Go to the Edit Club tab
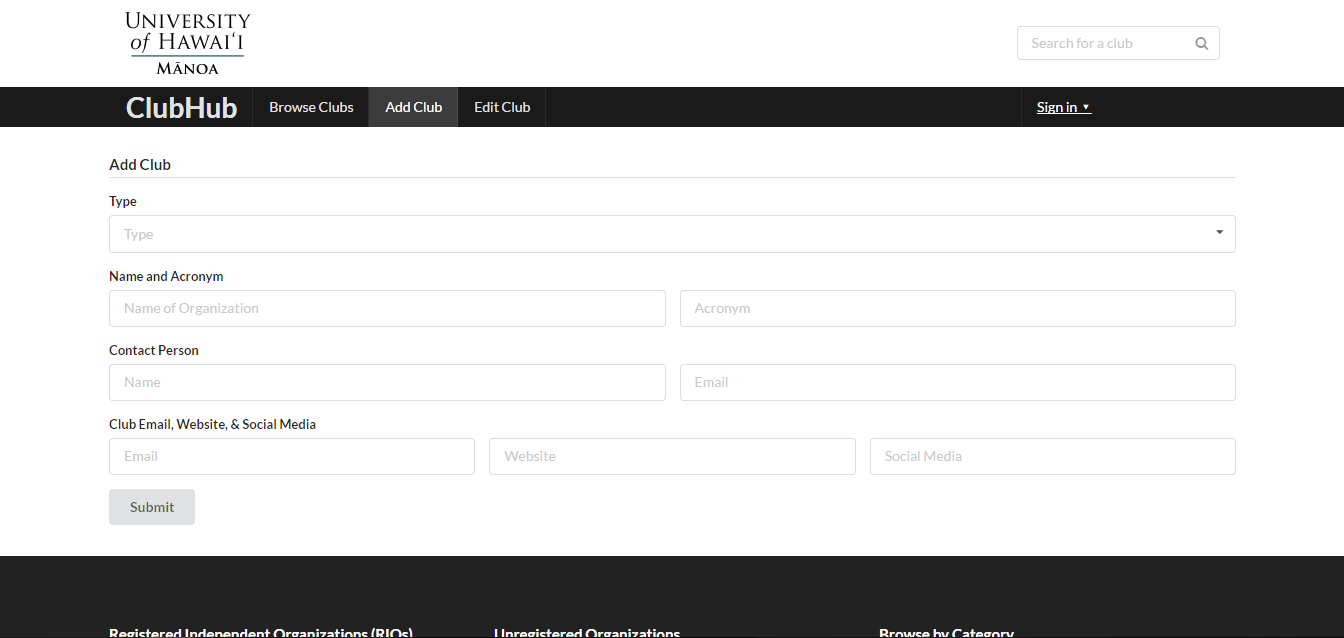This screenshot has width=1344, height=638. (502, 107)
